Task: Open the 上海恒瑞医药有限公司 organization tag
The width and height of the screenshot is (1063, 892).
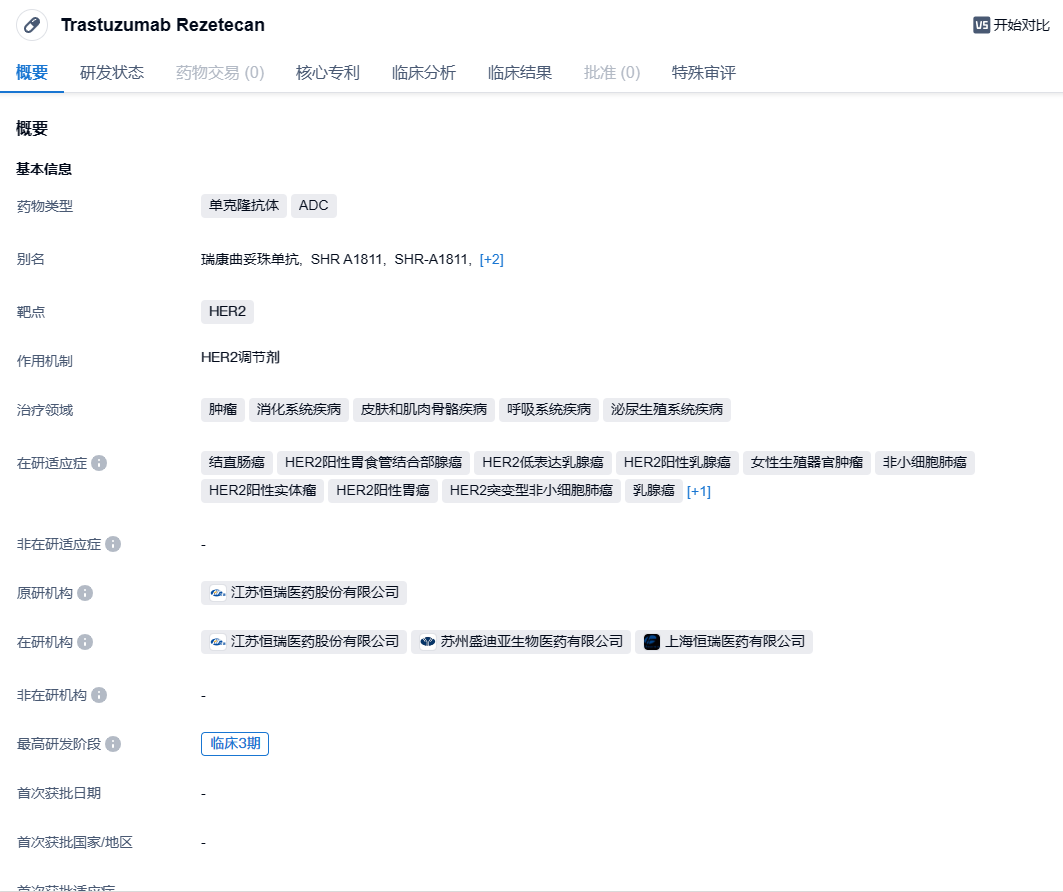Action: 724,641
